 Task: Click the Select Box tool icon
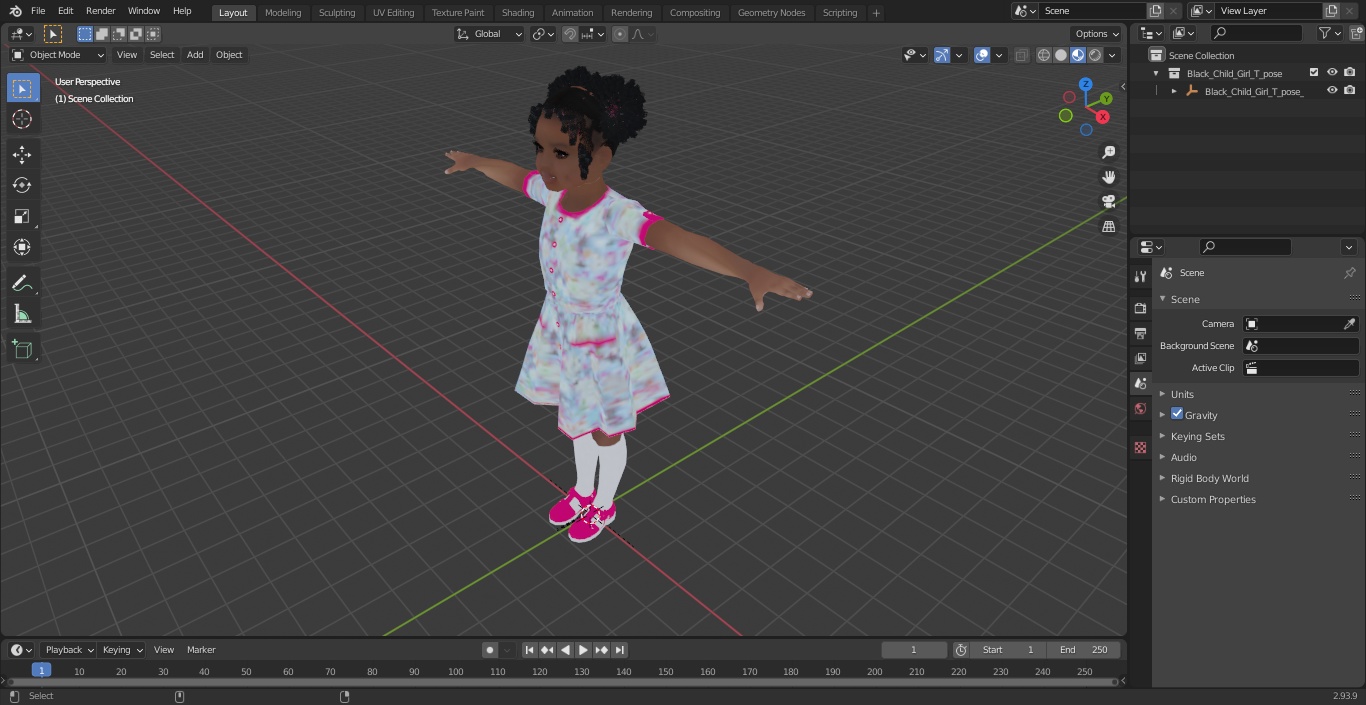click(22, 88)
